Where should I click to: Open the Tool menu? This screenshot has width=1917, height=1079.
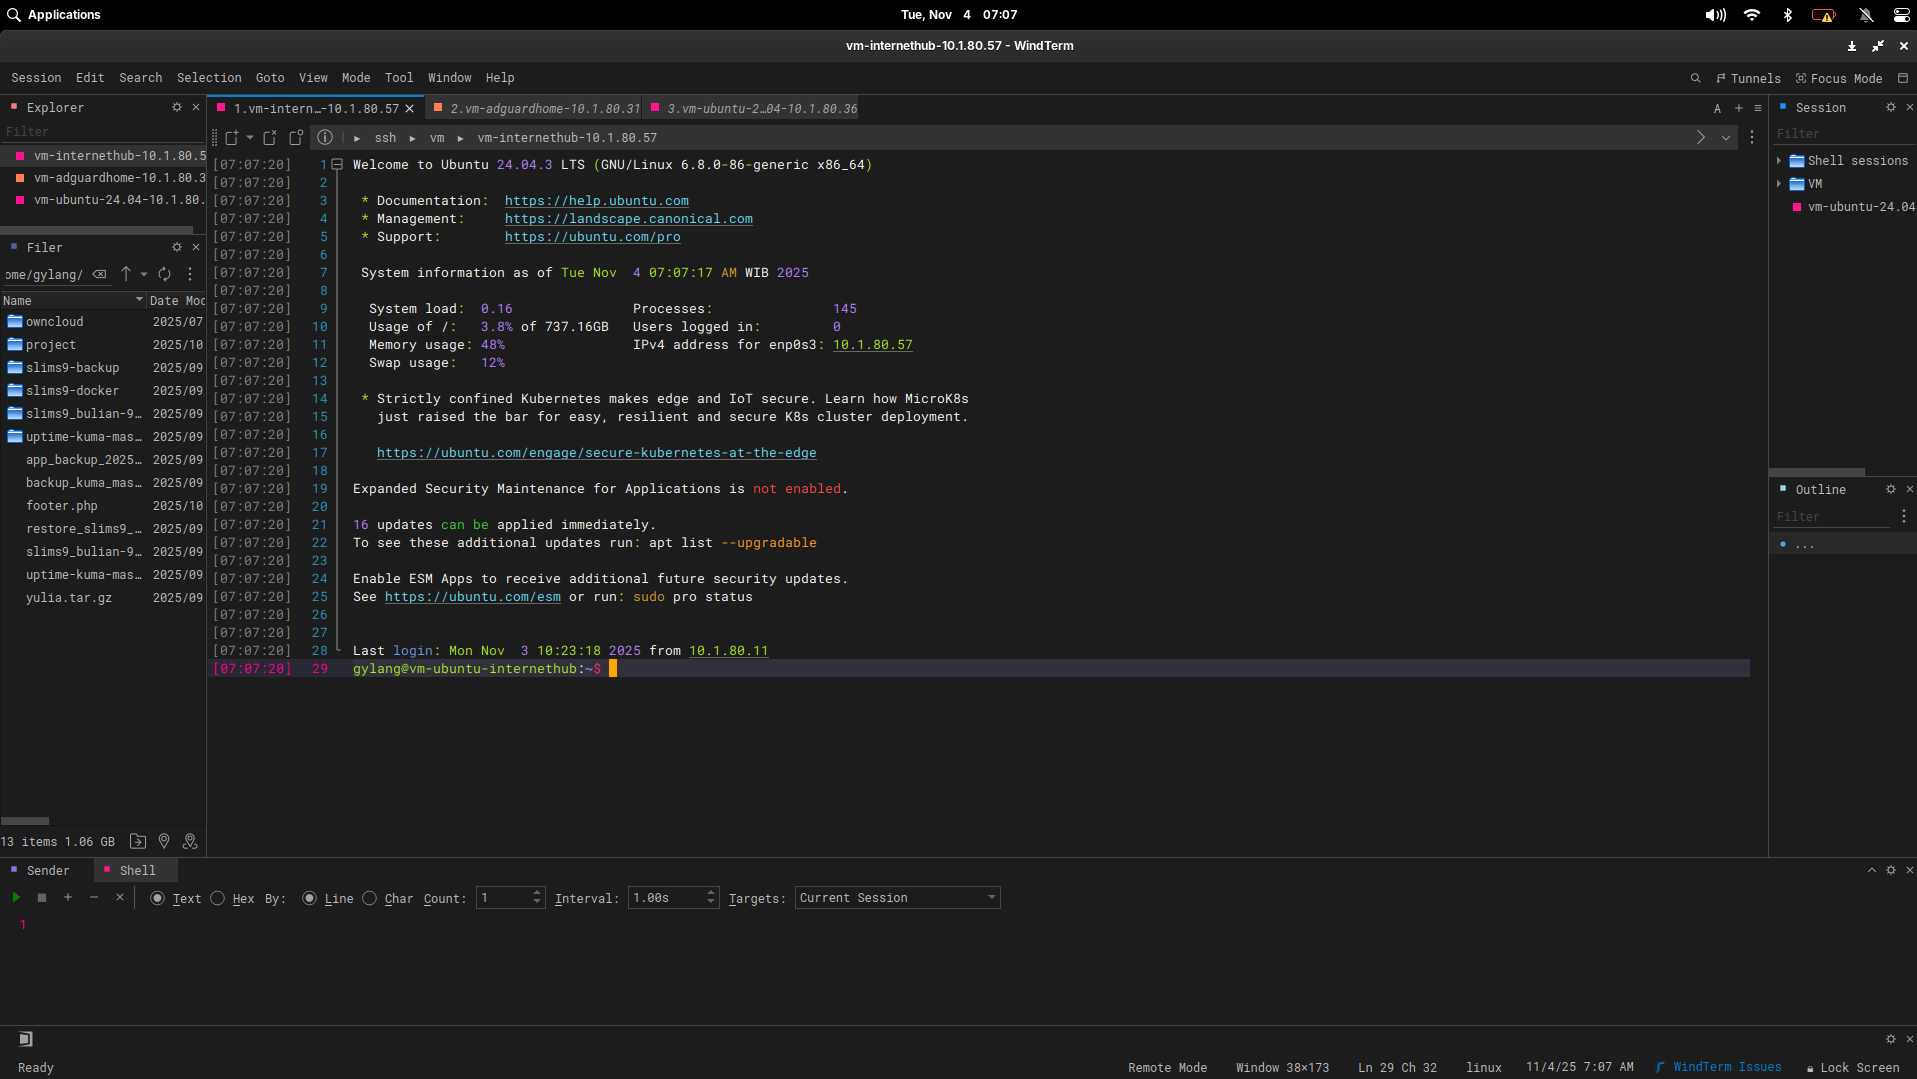(x=398, y=78)
